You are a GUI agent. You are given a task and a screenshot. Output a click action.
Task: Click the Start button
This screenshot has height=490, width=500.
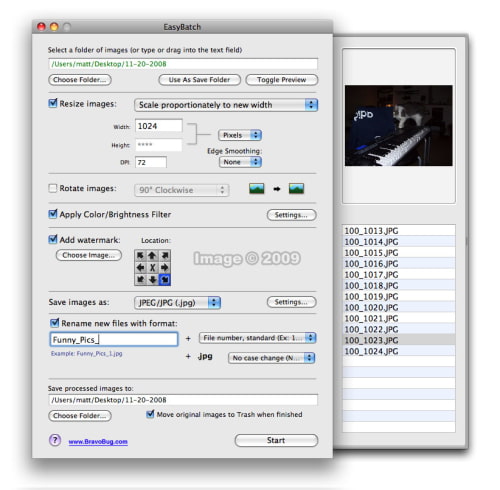[x=276, y=440]
